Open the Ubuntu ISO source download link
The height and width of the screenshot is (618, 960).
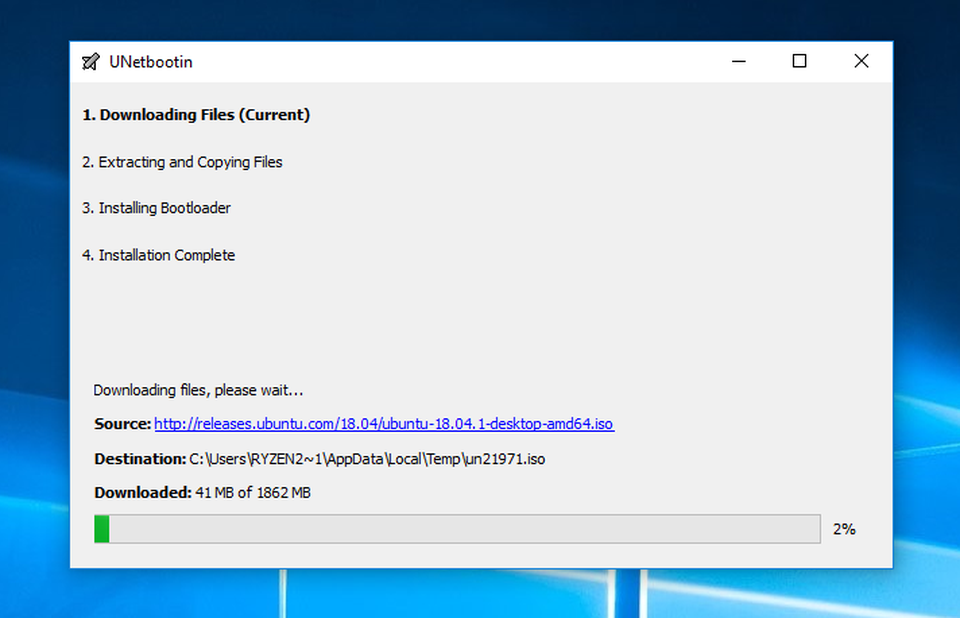(384, 424)
